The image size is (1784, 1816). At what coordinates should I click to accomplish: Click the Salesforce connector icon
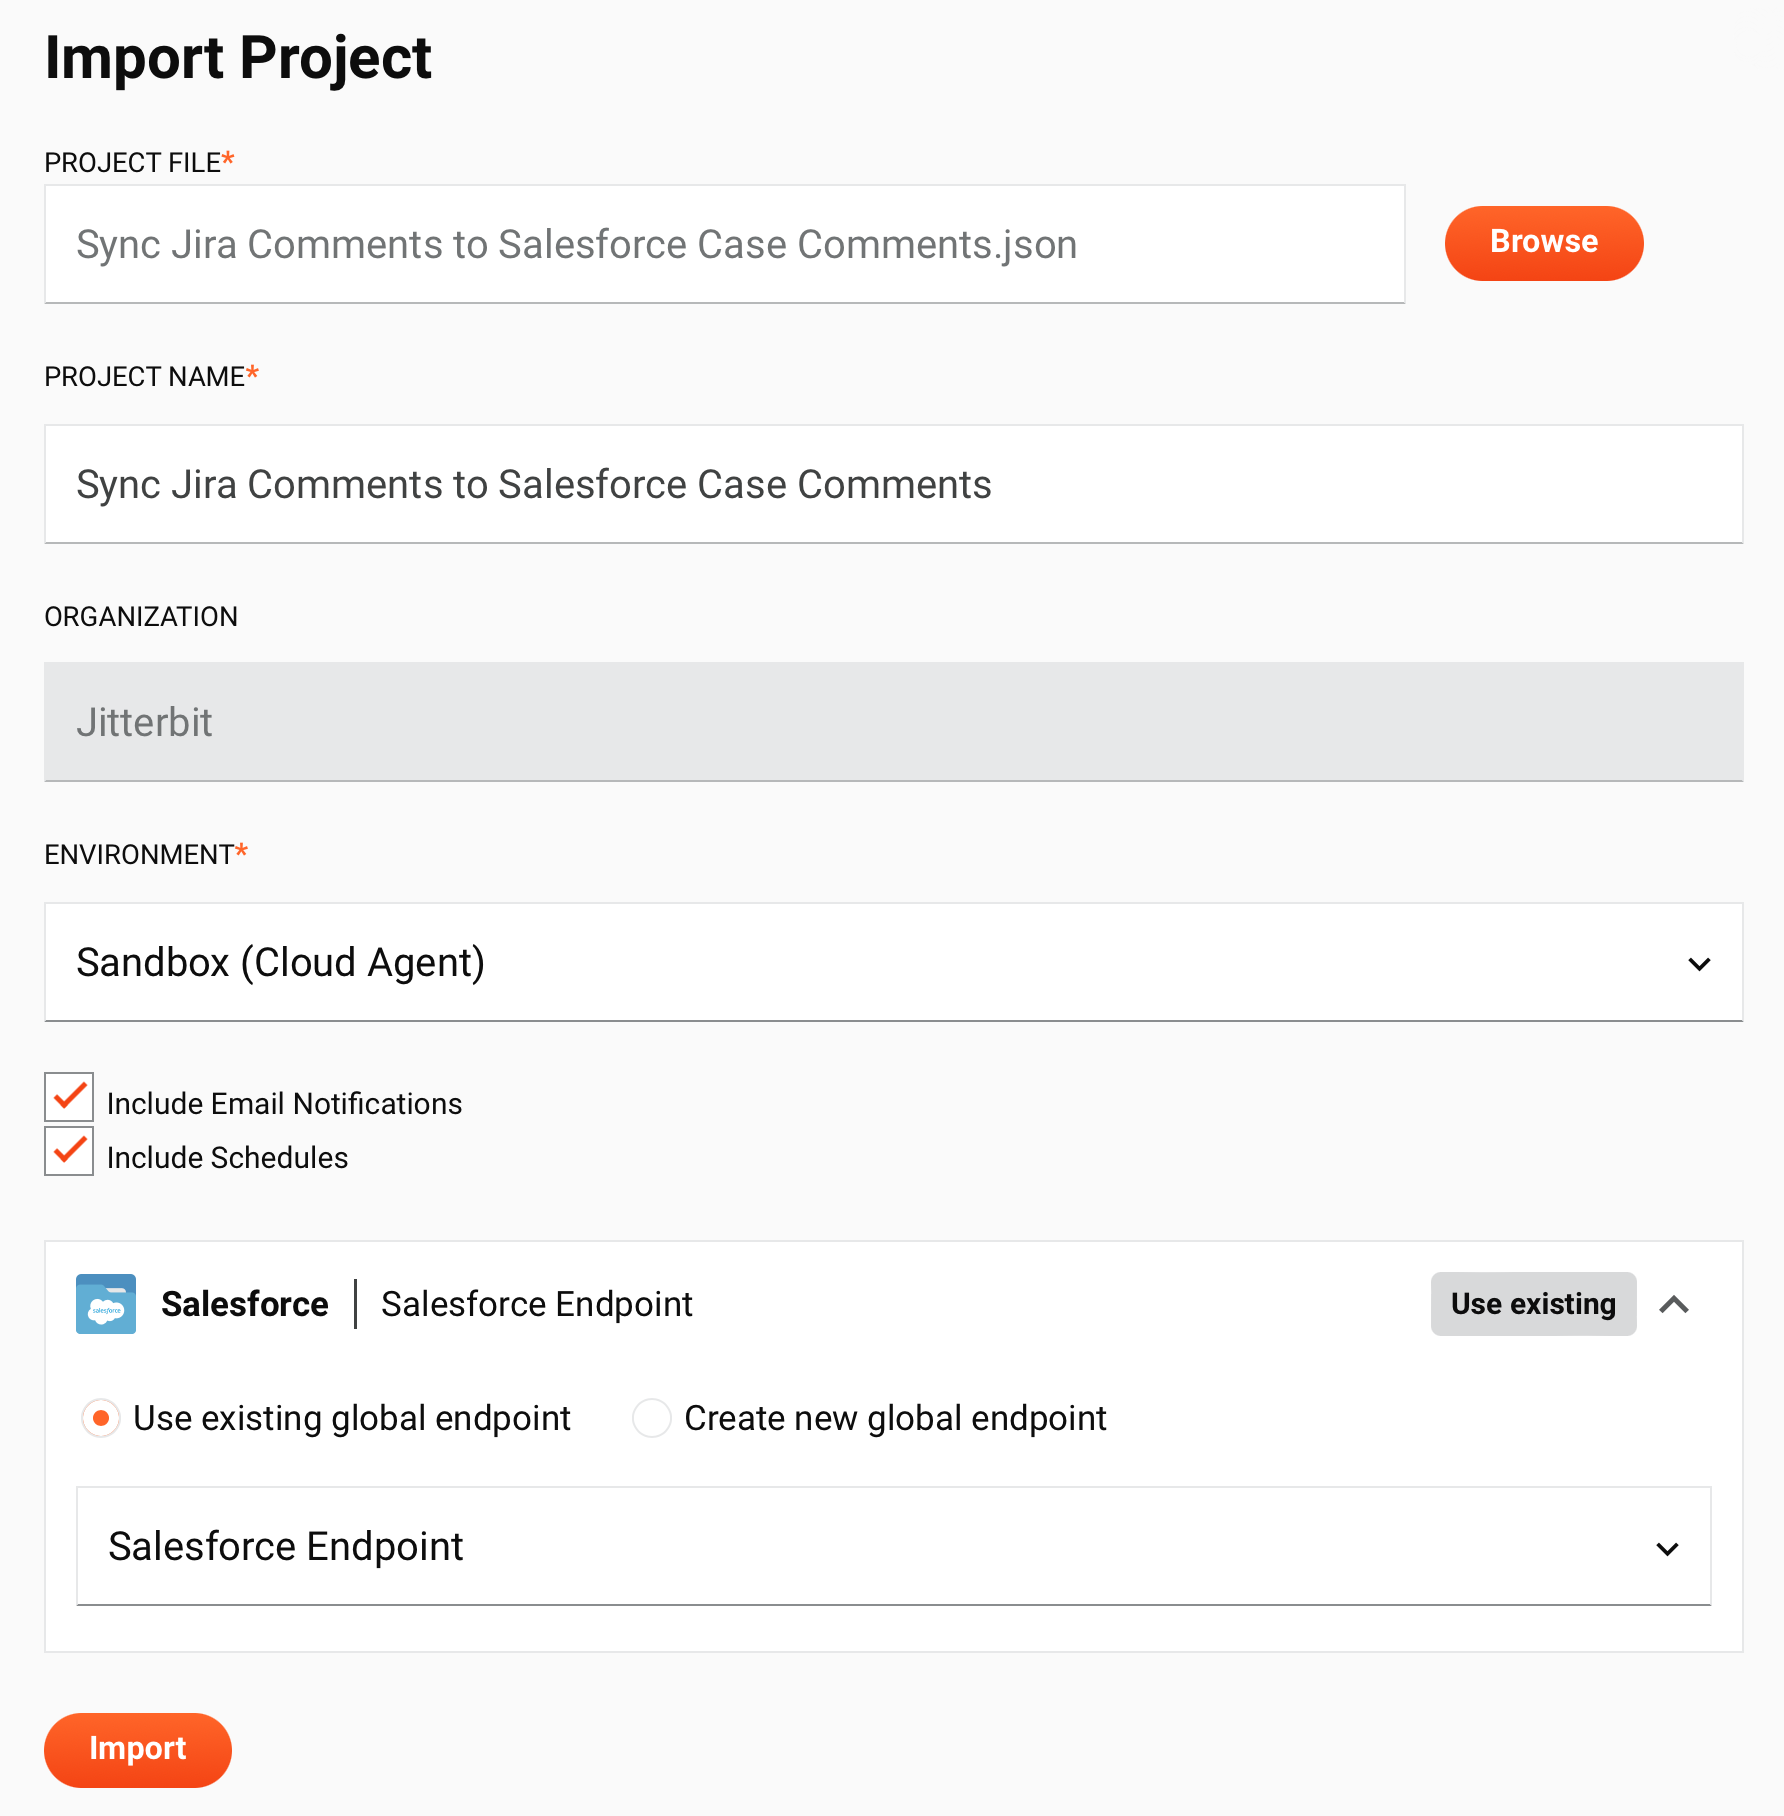105,1303
